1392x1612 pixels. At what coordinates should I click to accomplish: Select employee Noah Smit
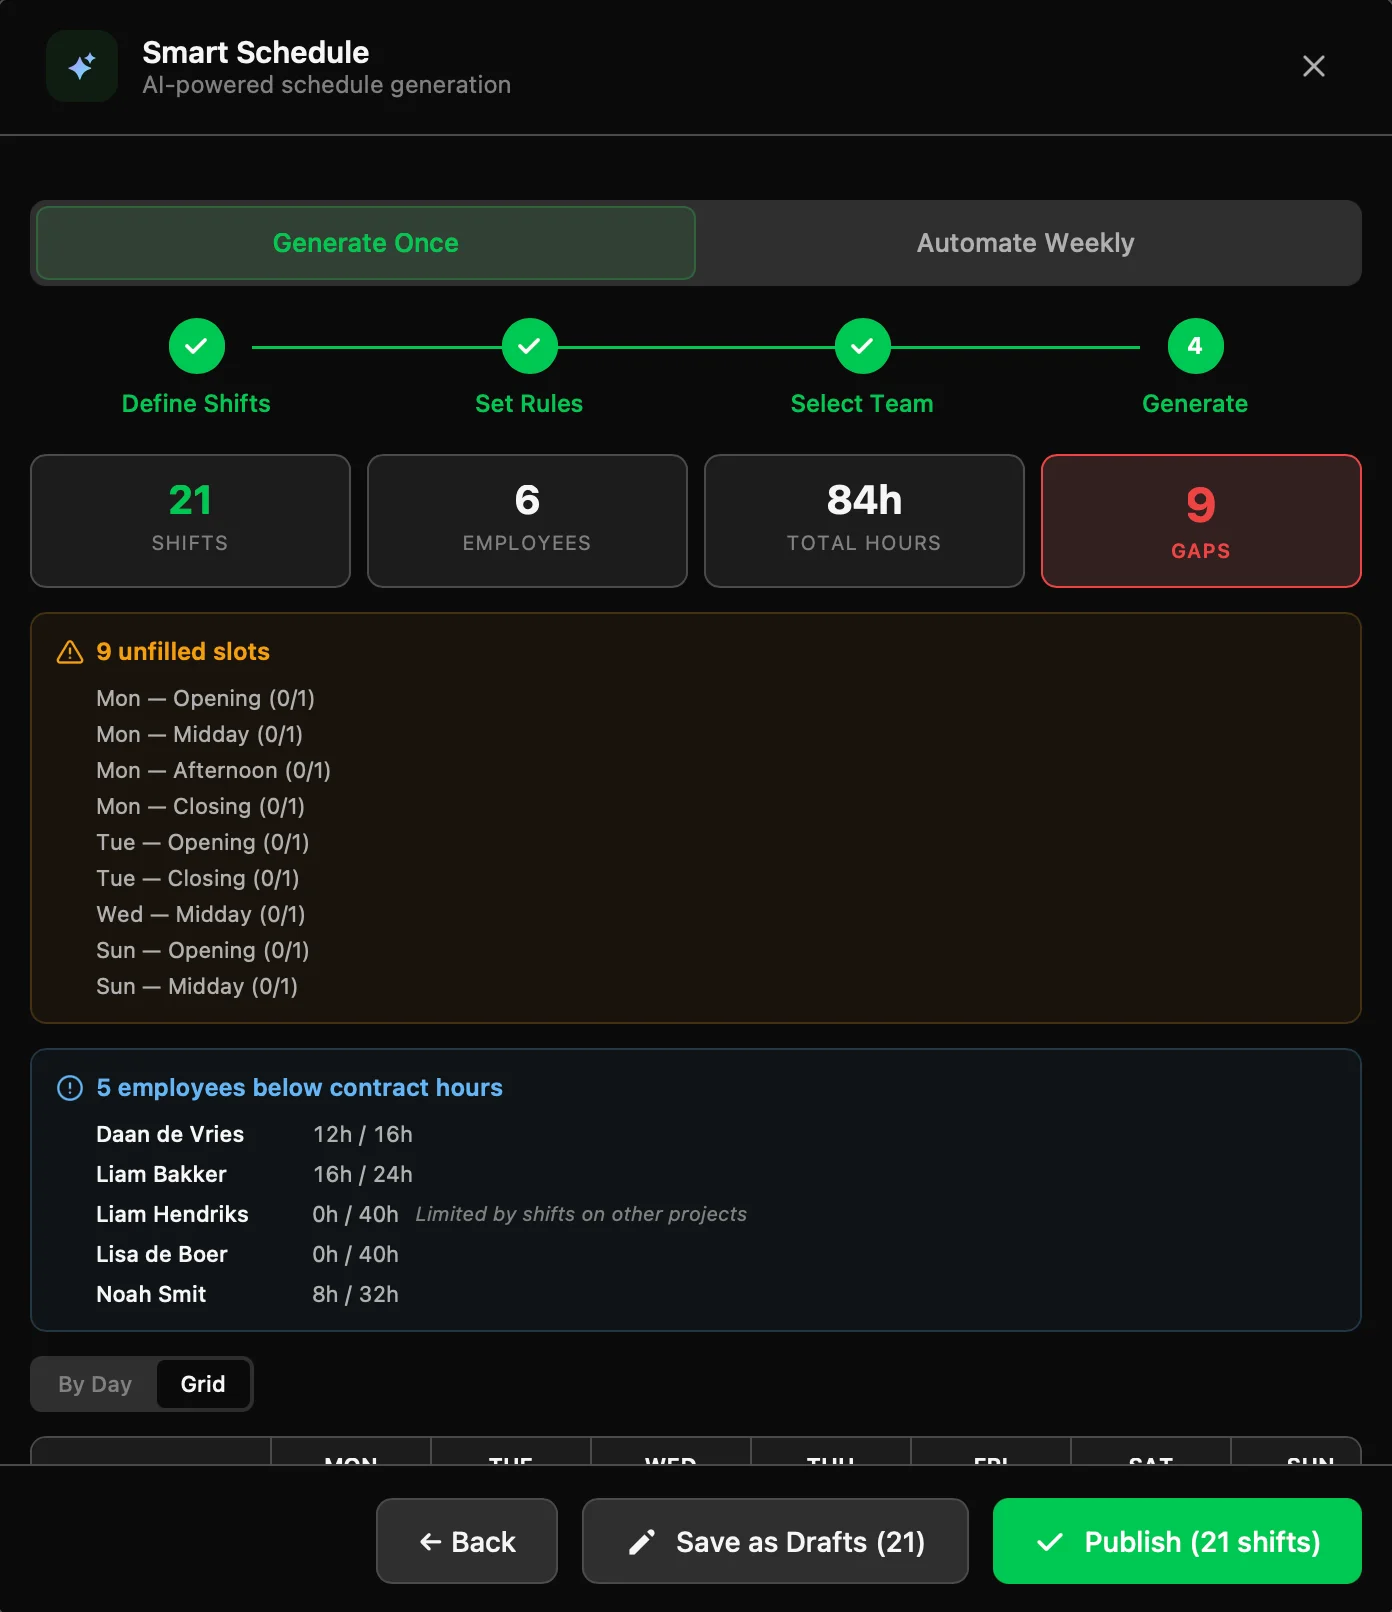[151, 1294]
